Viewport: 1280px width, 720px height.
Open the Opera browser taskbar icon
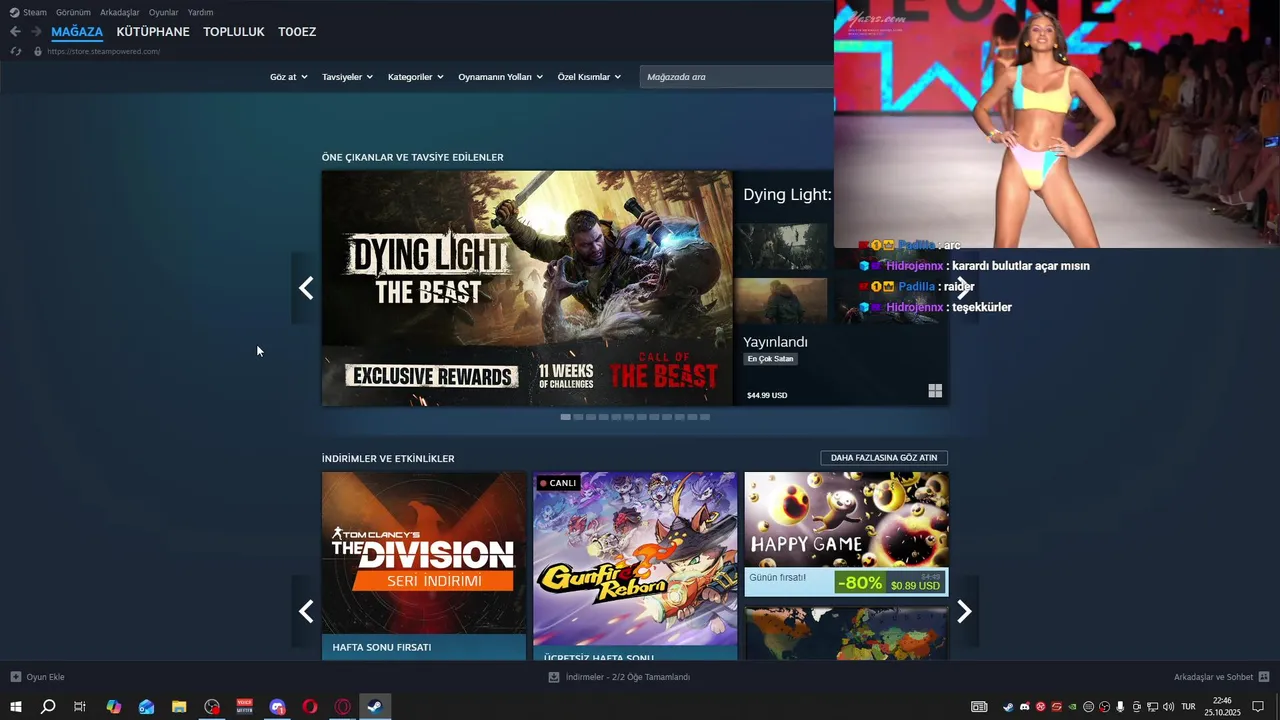pos(310,707)
